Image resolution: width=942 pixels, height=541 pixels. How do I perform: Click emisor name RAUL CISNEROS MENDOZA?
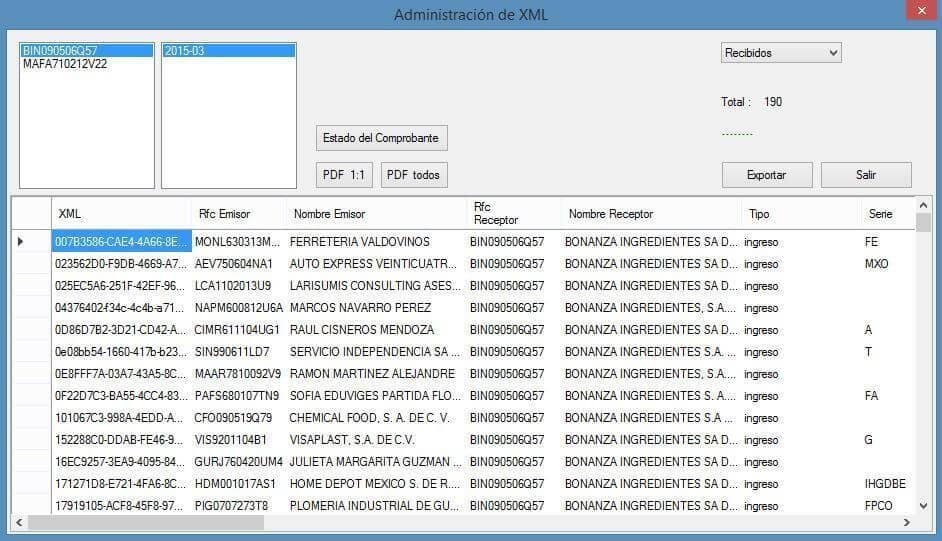pos(376,330)
